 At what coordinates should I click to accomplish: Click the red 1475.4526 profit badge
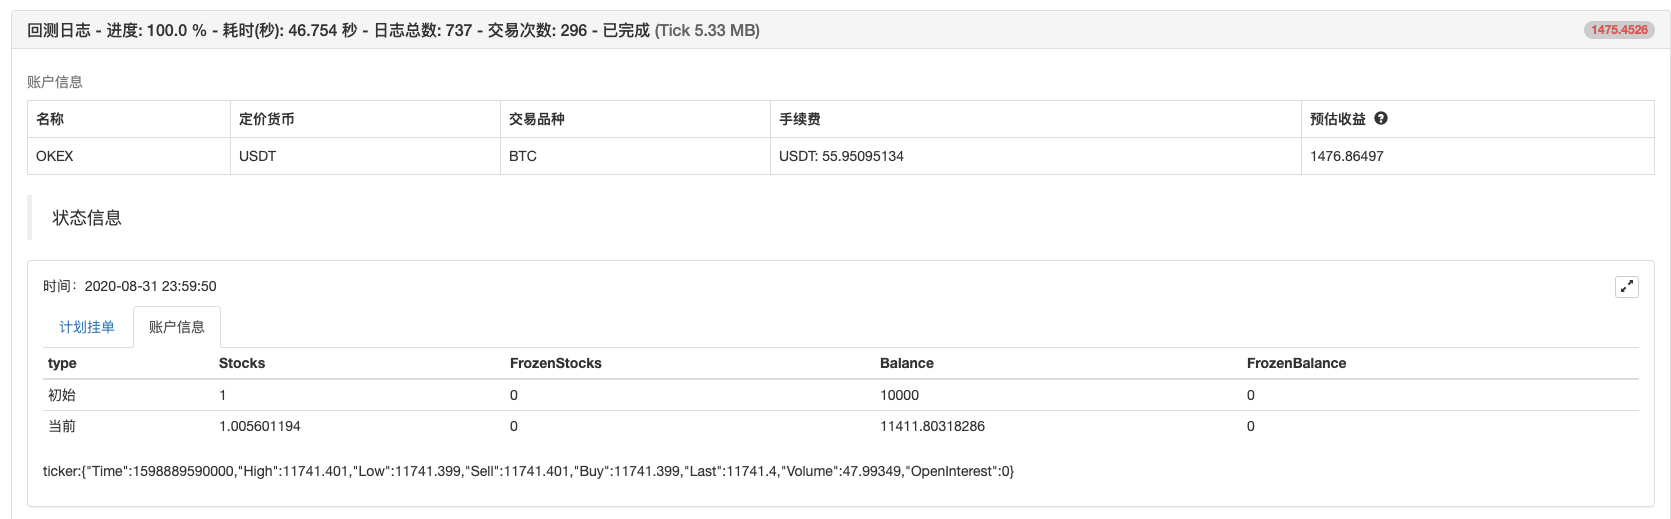tap(1619, 30)
